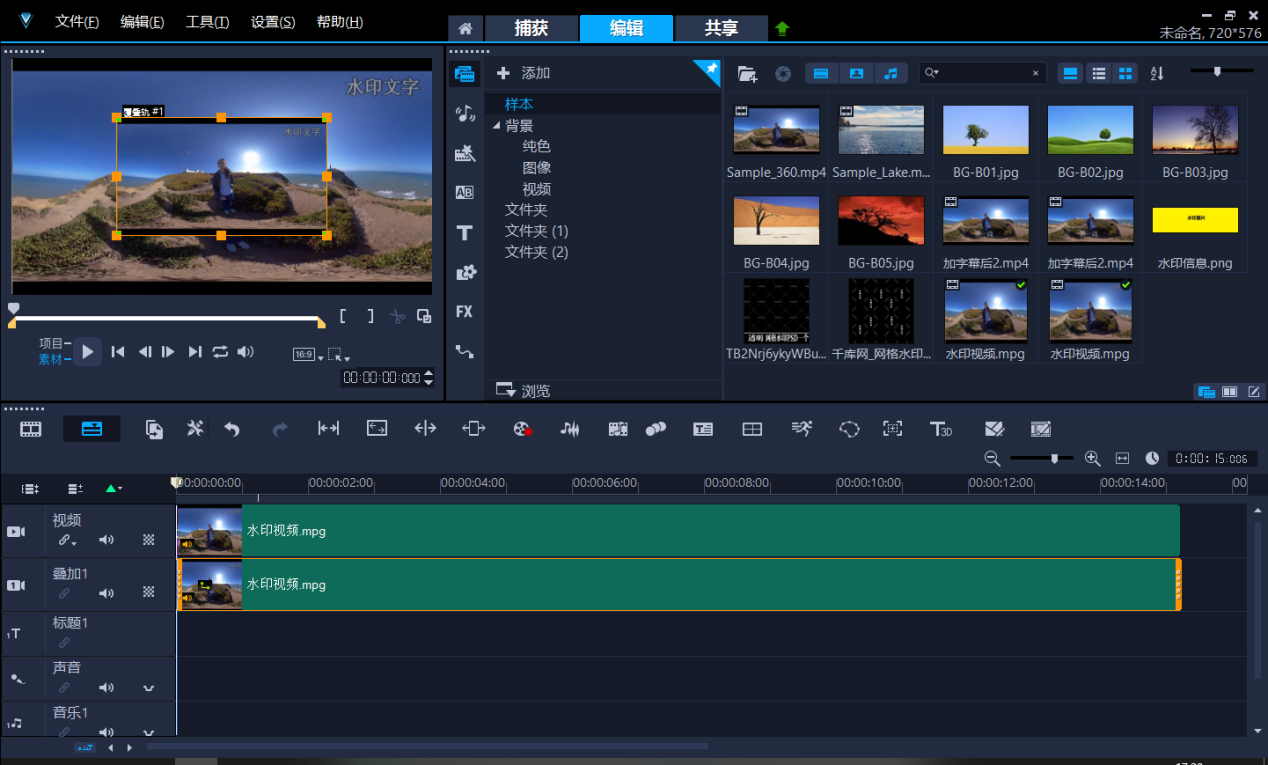Mute the 声音 track audio
The width and height of the screenshot is (1268, 765).
(106, 688)
